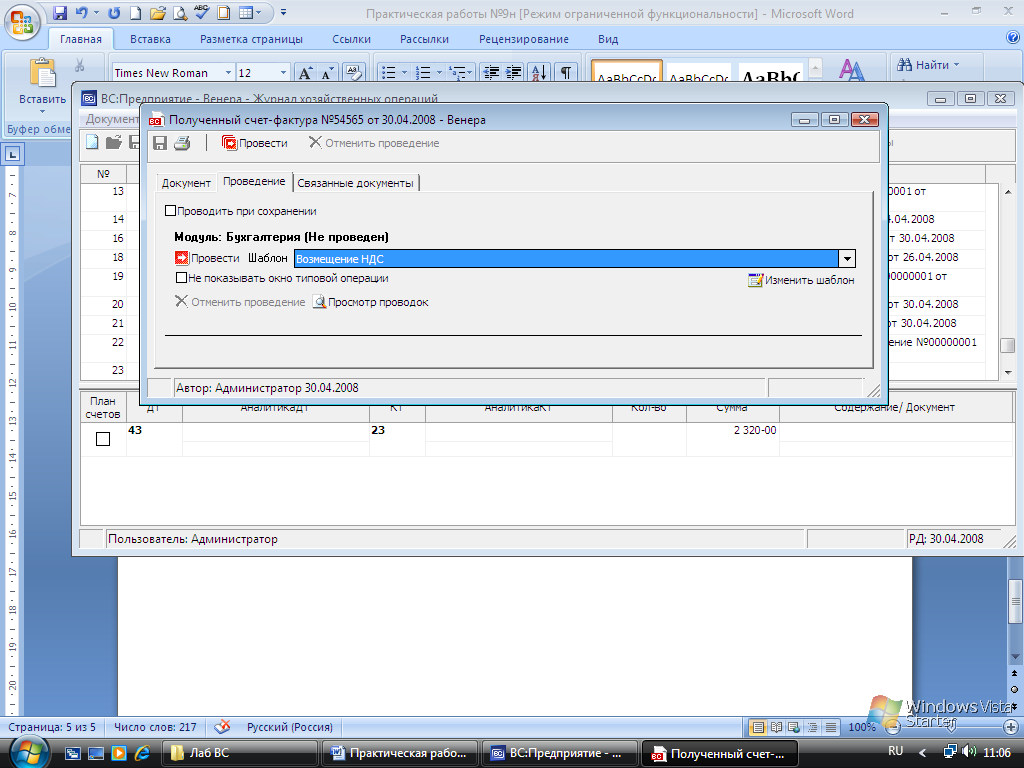Toggle the paragraph marks ¶ button

click(x=566, y=72)
